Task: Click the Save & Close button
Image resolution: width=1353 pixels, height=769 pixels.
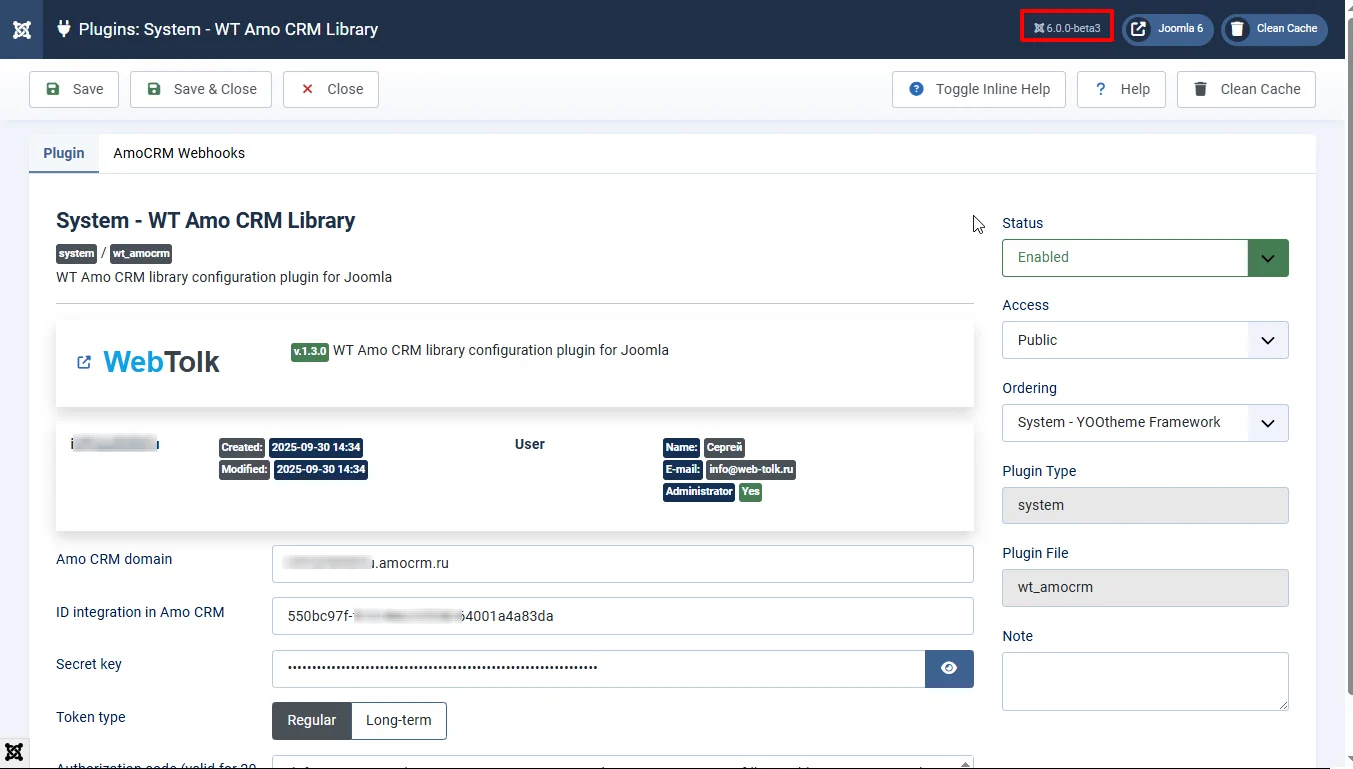Action: (200, 89)
